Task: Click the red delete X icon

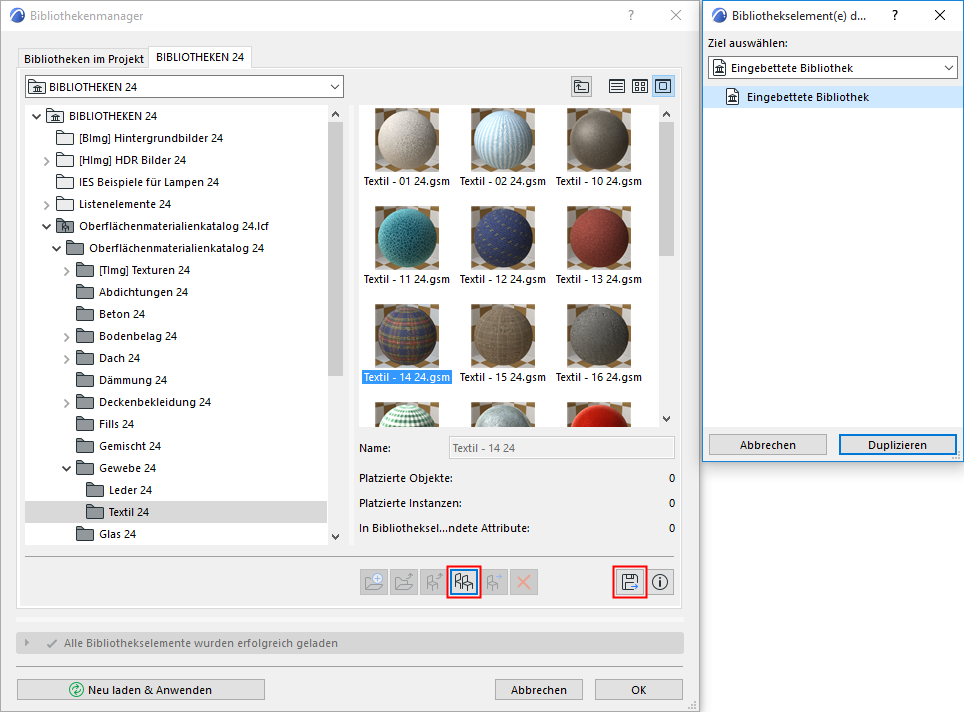Action: tap(524, 582)
